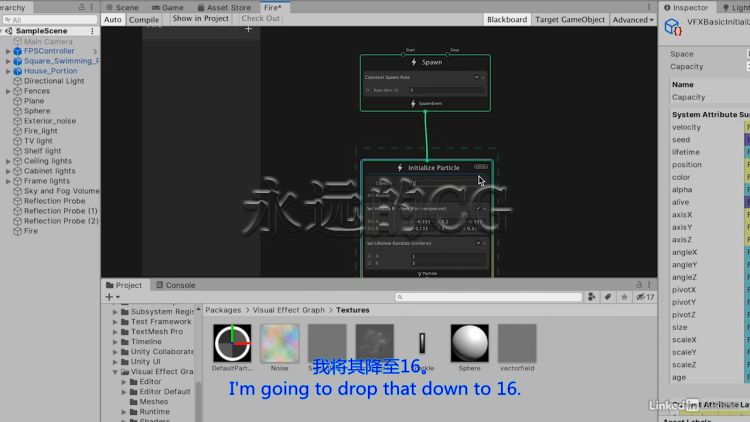
Task: Toggle Auto compile button
Action: coord(113,20)
